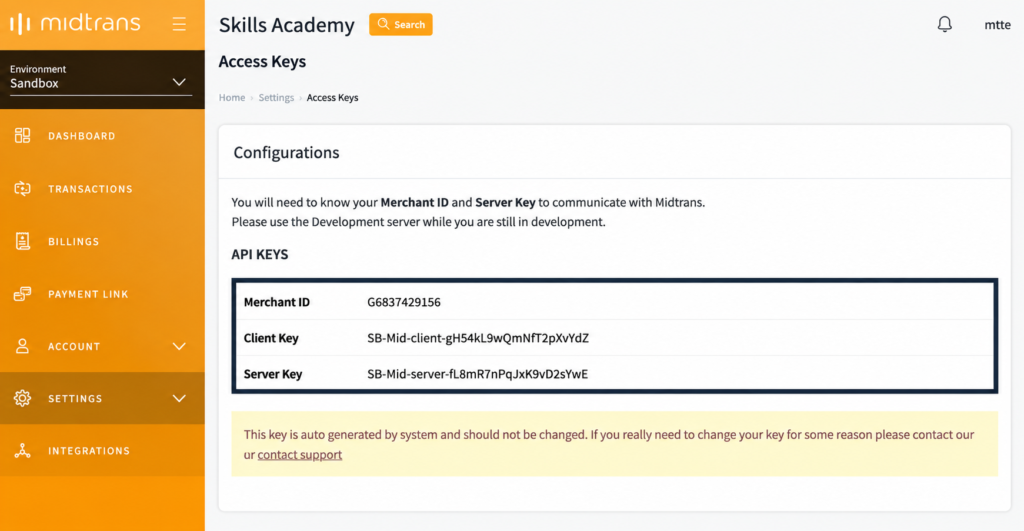Viewport: 1024px width, 531px height.
Task: Click the Account person icon
Action: point(22,346)
